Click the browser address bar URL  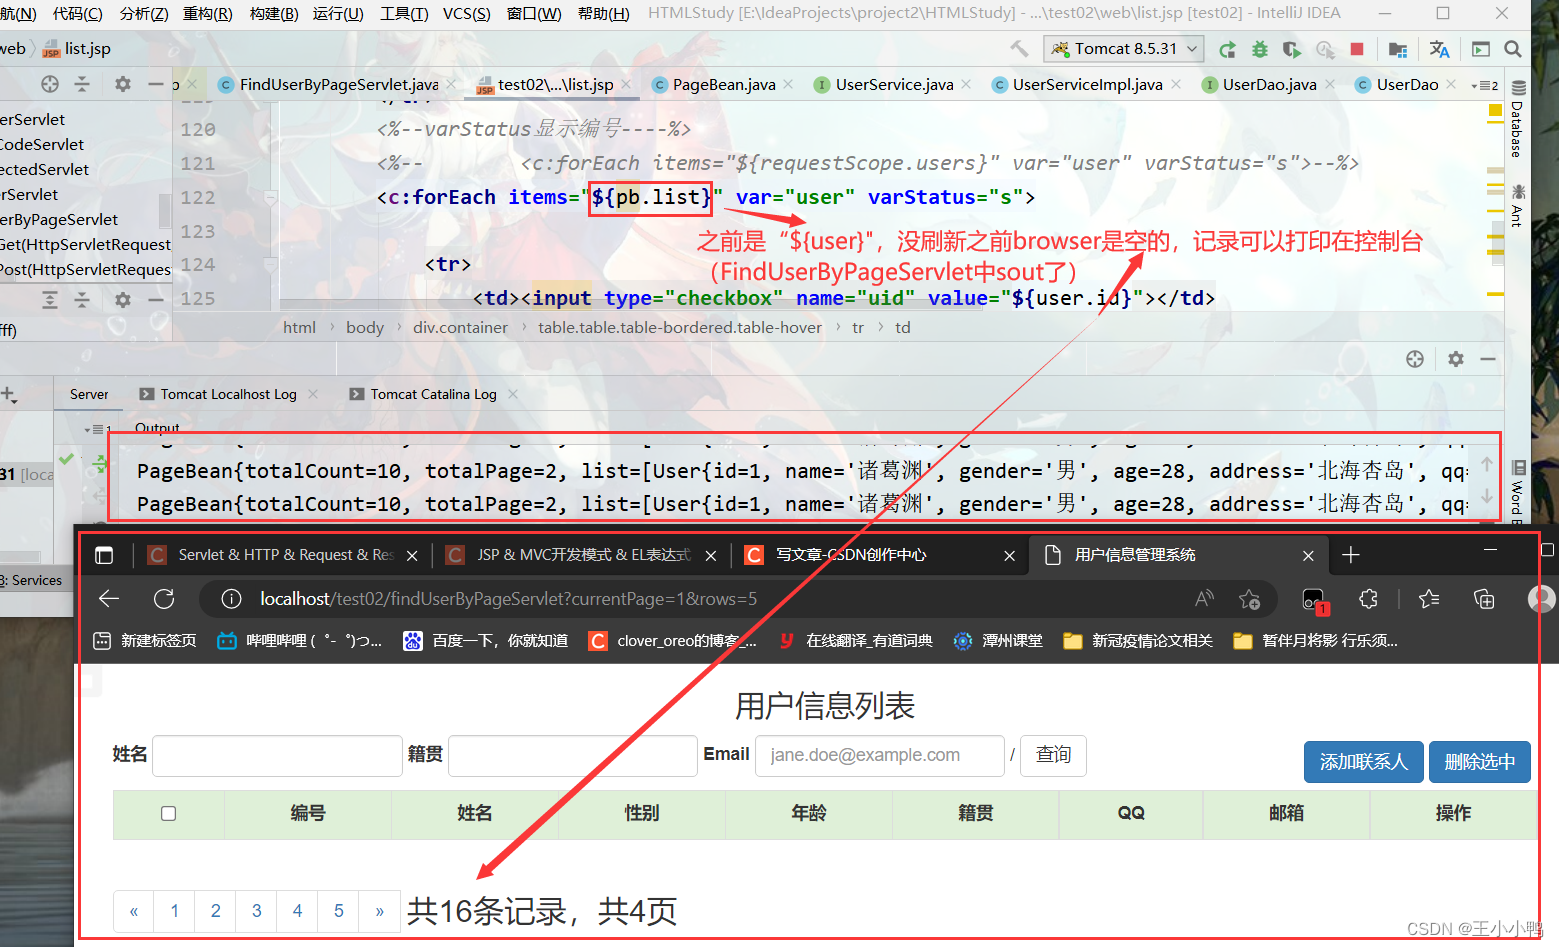(509, 599)
